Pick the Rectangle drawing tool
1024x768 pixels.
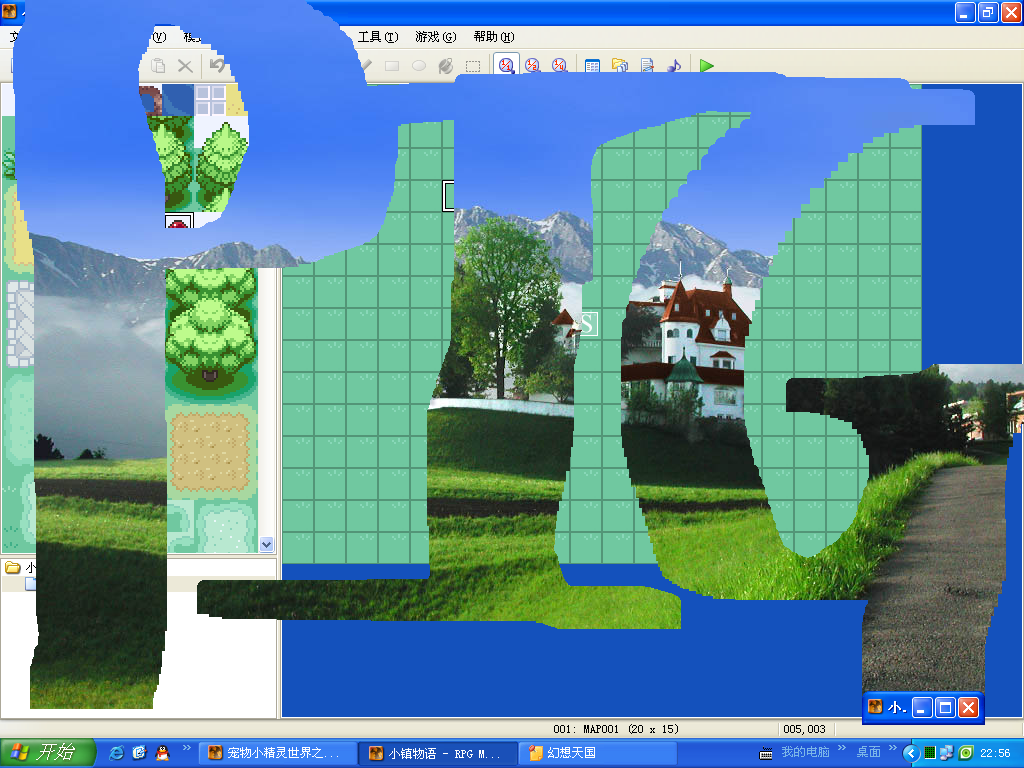pos(392,65)
